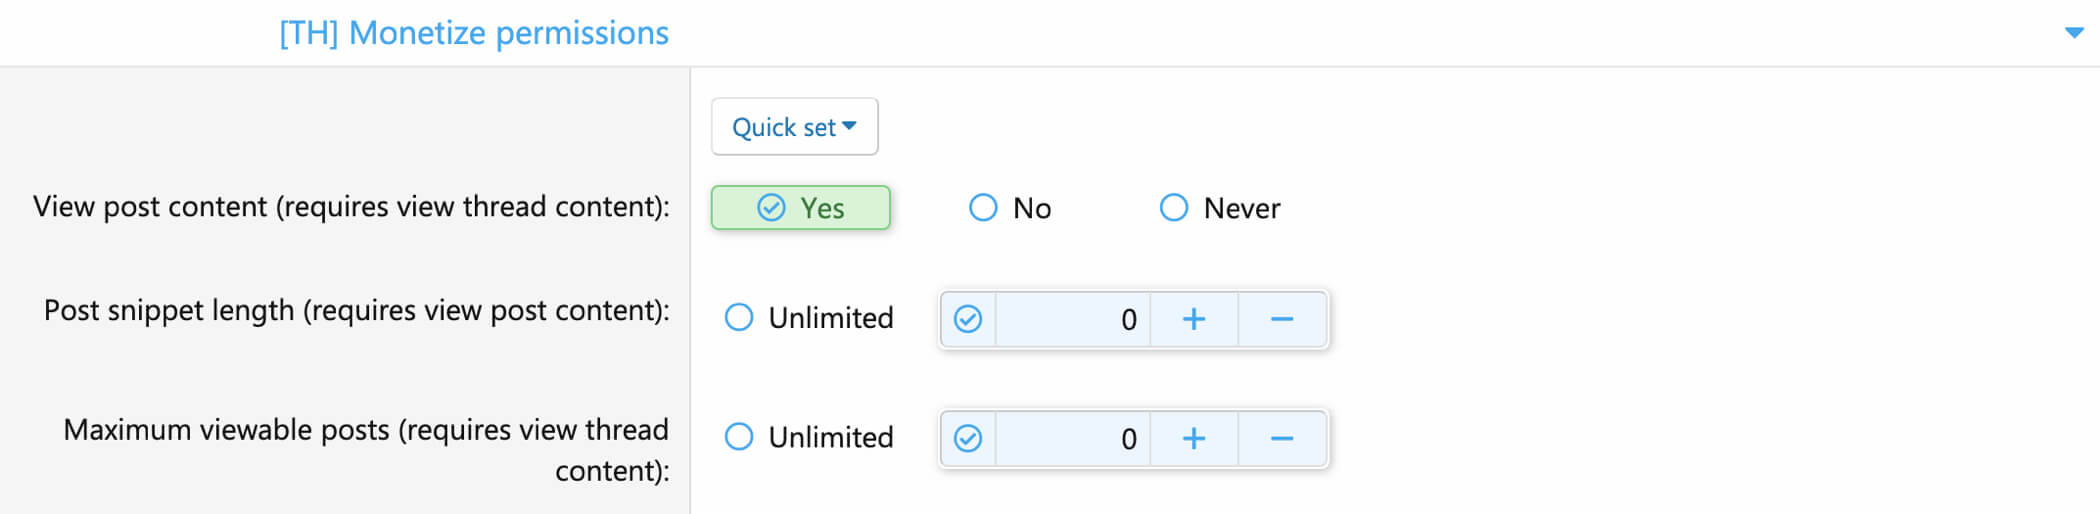Screen dimensions: 2100x514
Task: Click the Post snippet length label text
Action: [357, 311]
